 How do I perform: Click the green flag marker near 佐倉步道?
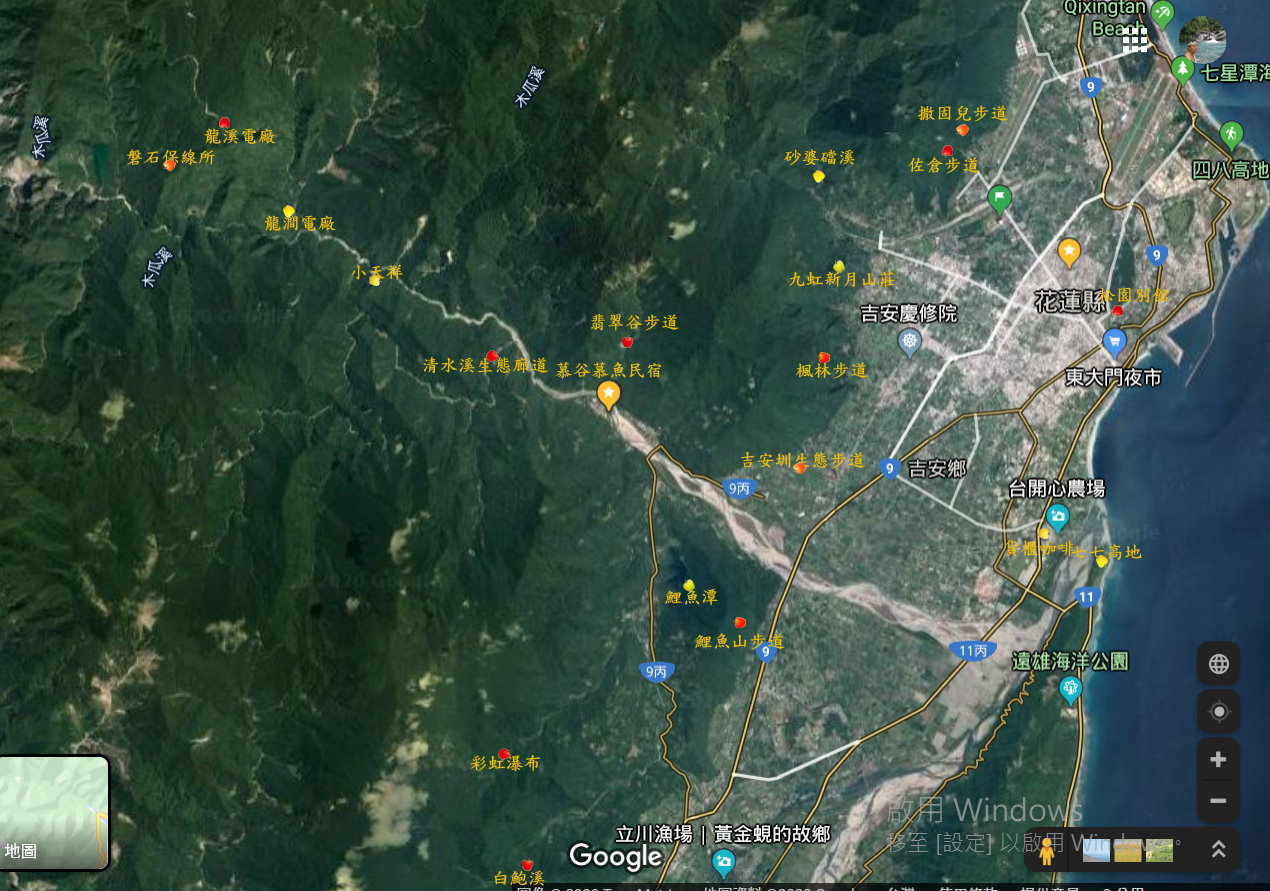point(999,198)
